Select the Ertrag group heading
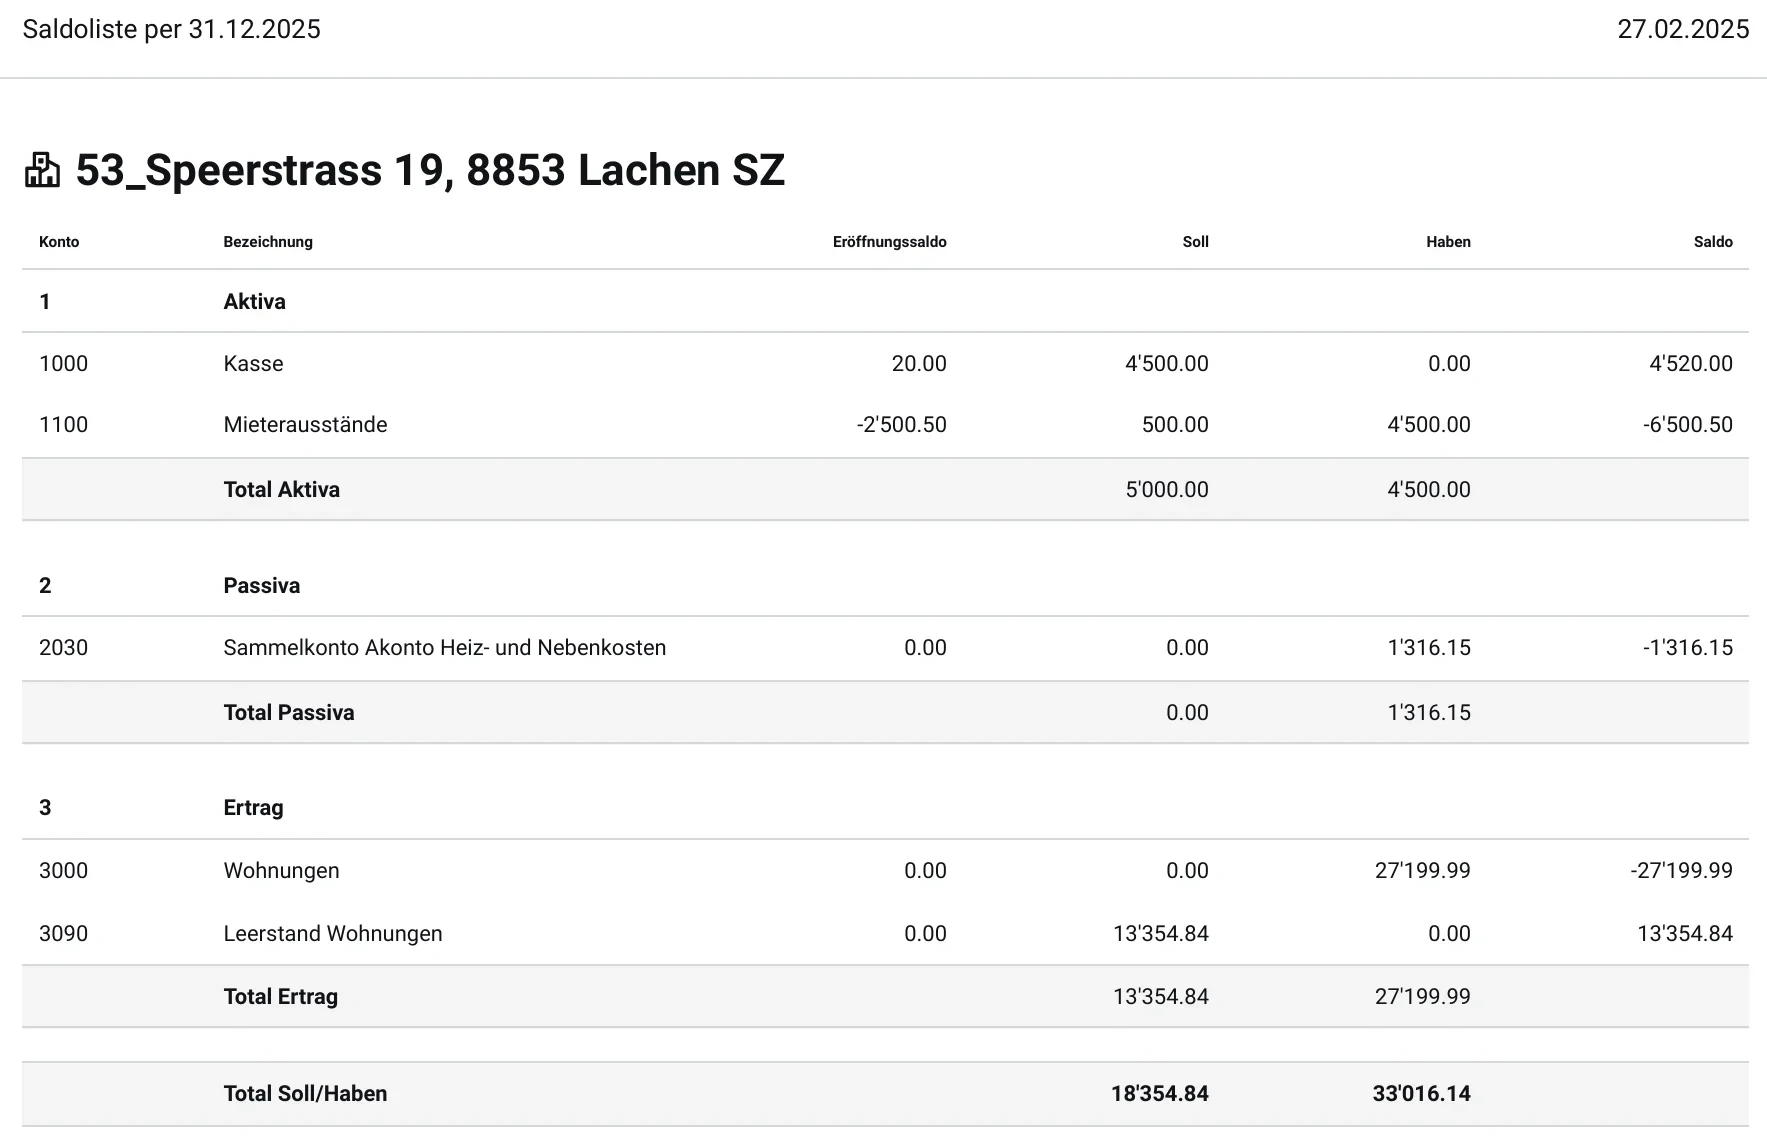1767x1137 pixels. coord(253,808)
